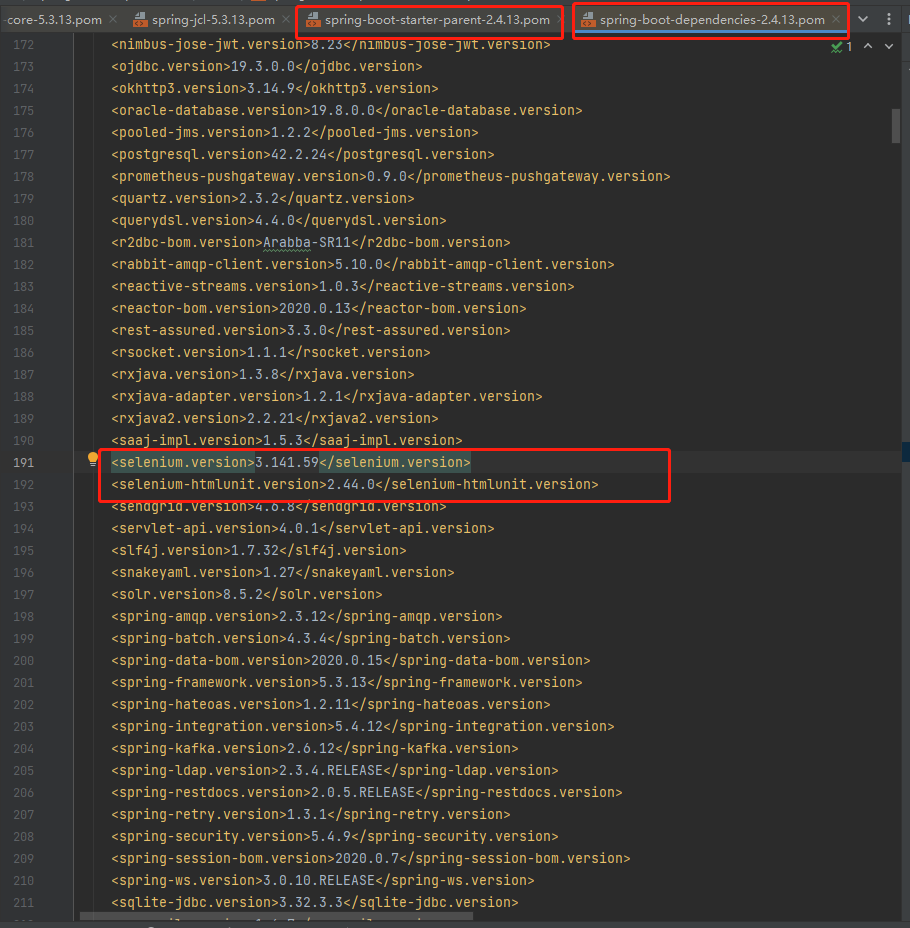910x928 pixels.
Task: Click the spring-boot-dependencies pom file icon
Action: 588,20
